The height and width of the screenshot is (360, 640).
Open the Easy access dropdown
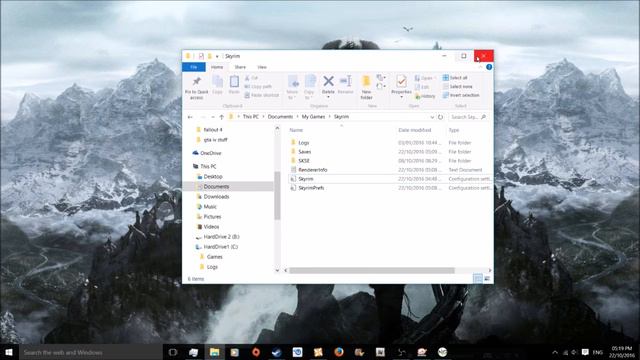[381, 86]
